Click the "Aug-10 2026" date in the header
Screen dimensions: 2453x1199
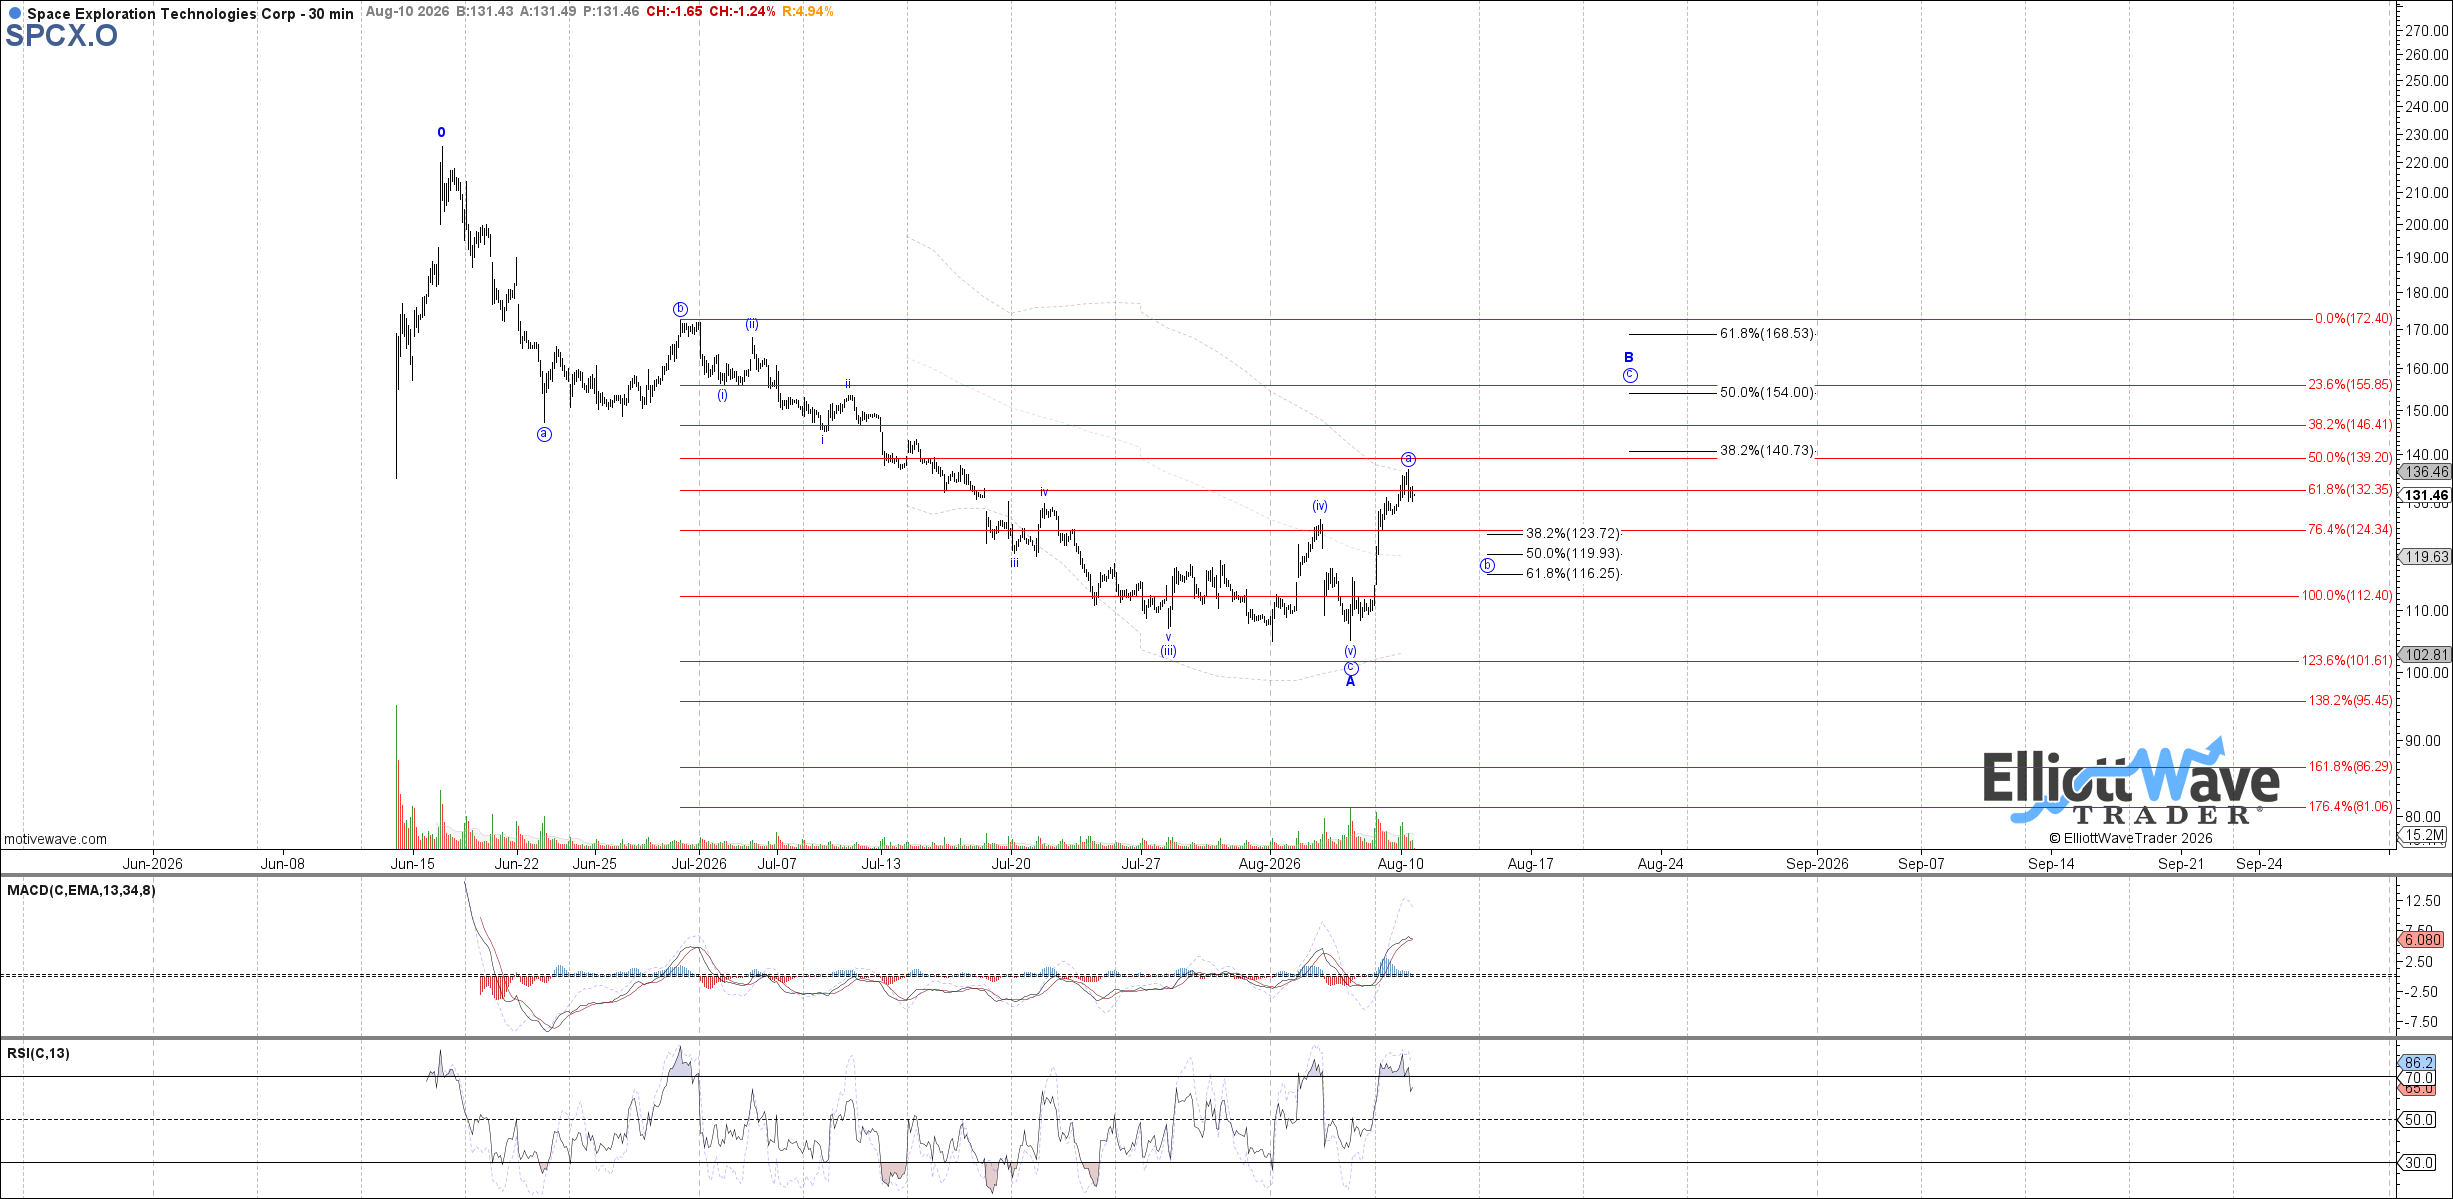click(x=407, y=12)
